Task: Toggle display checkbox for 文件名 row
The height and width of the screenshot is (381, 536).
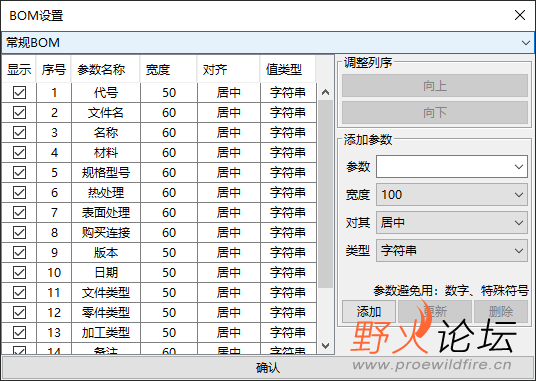Action: (19, 112)
